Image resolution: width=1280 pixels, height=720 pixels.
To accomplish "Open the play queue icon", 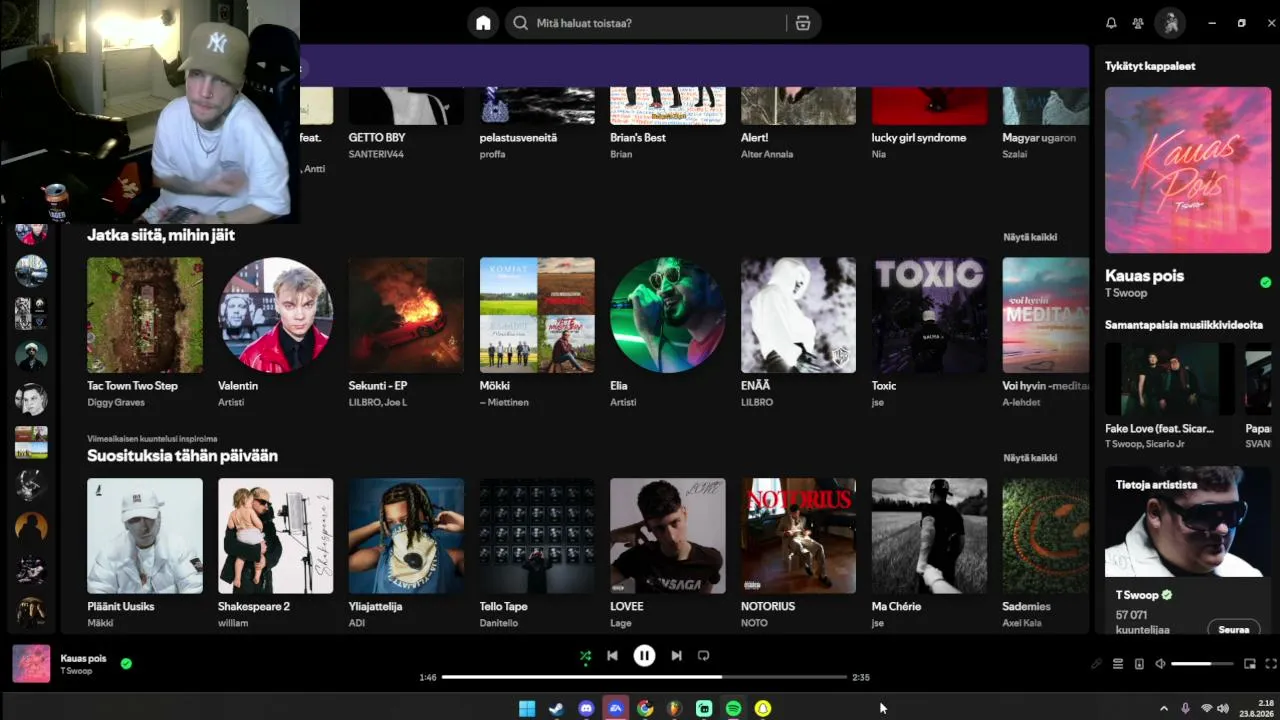I will (x=1118, y=664).
